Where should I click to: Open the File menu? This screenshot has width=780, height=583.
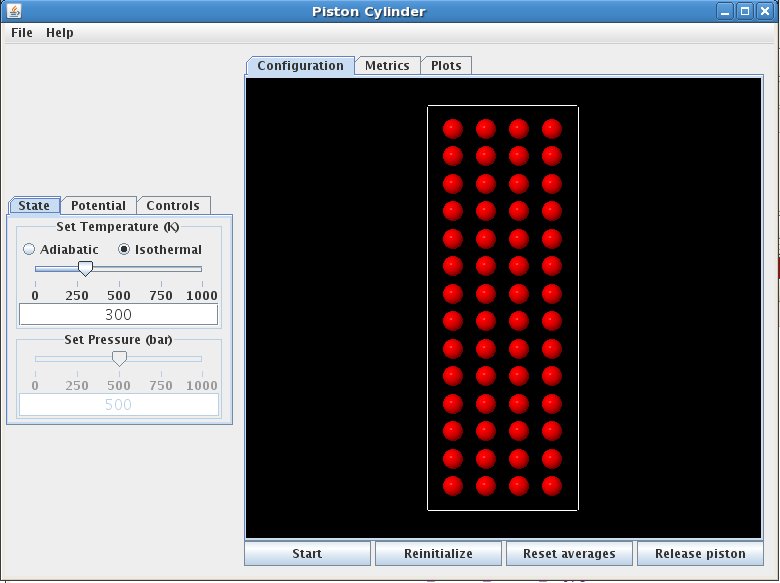pos(22,33)
